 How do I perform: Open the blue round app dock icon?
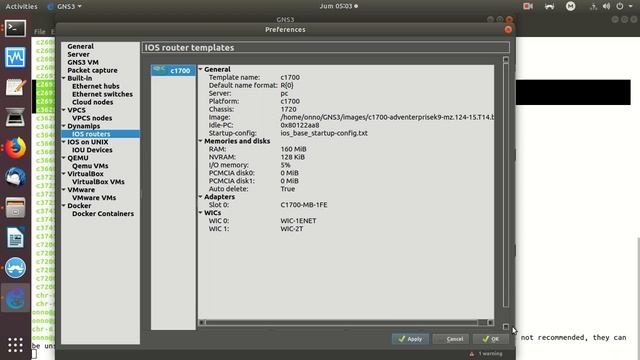(x=15, y=268)
